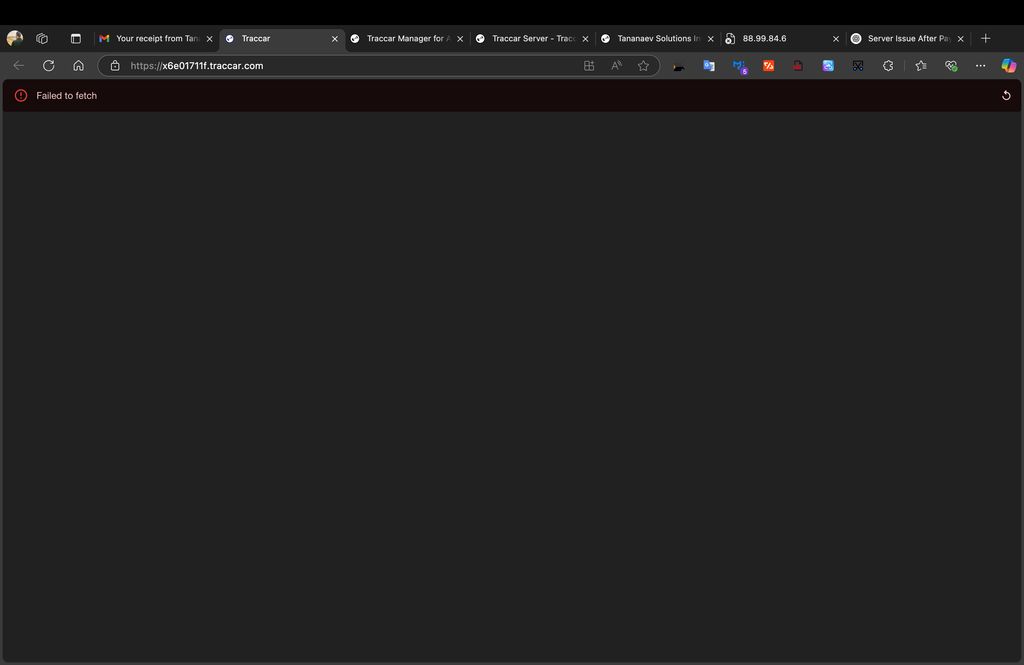The image size is (1024, 665).
Task: Click the scissors screenshot extension icon
Action: pos(858,65)
